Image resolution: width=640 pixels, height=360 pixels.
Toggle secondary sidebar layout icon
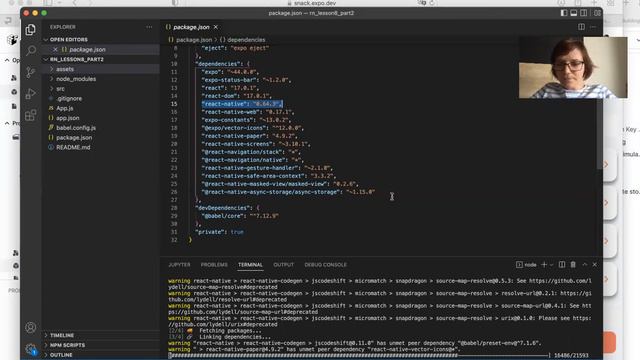584,13
